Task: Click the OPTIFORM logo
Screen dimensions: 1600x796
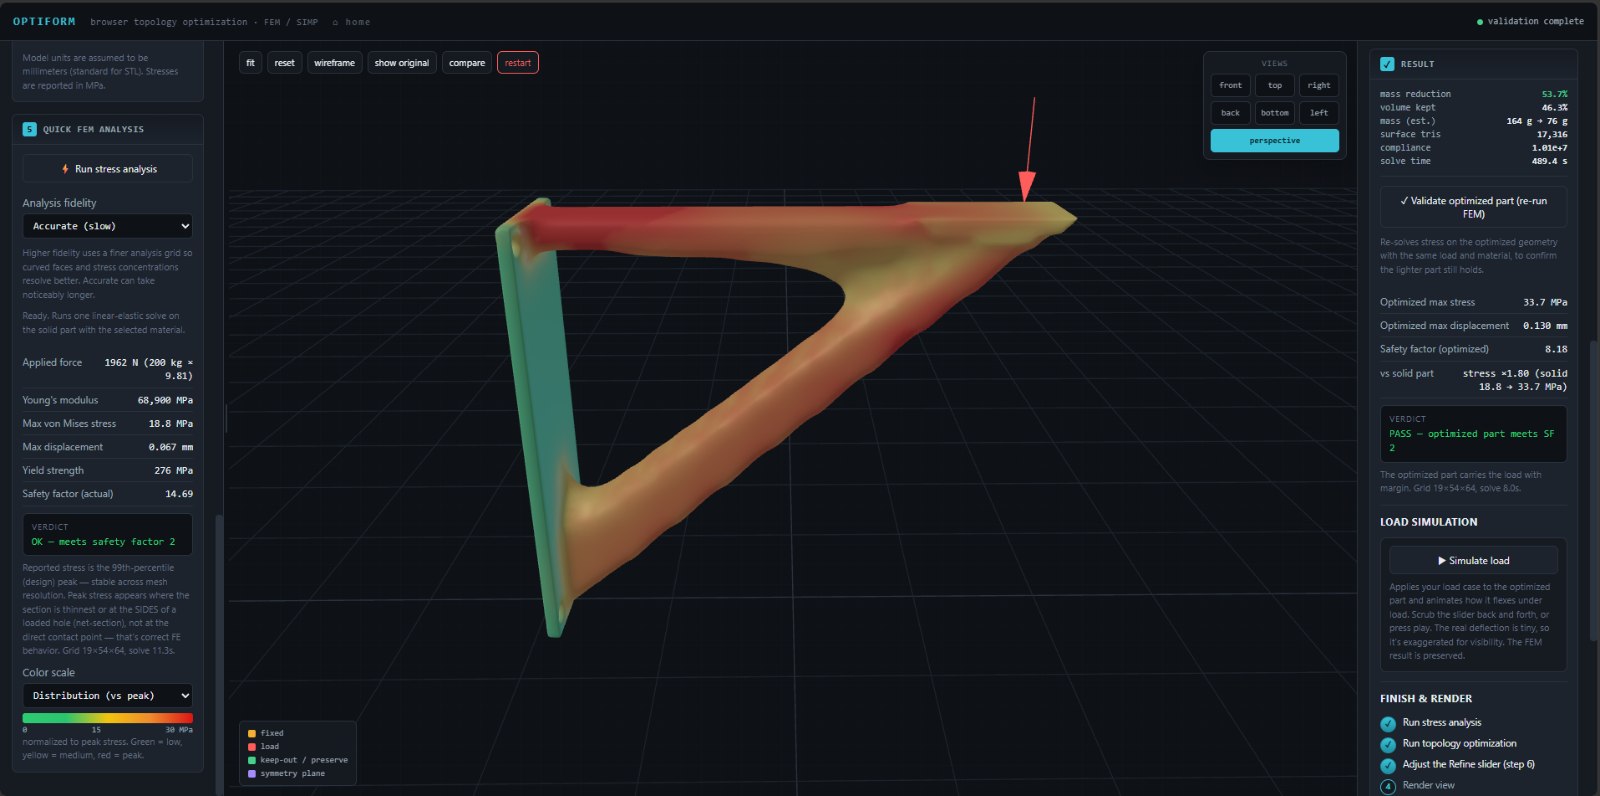Action: 44,21
